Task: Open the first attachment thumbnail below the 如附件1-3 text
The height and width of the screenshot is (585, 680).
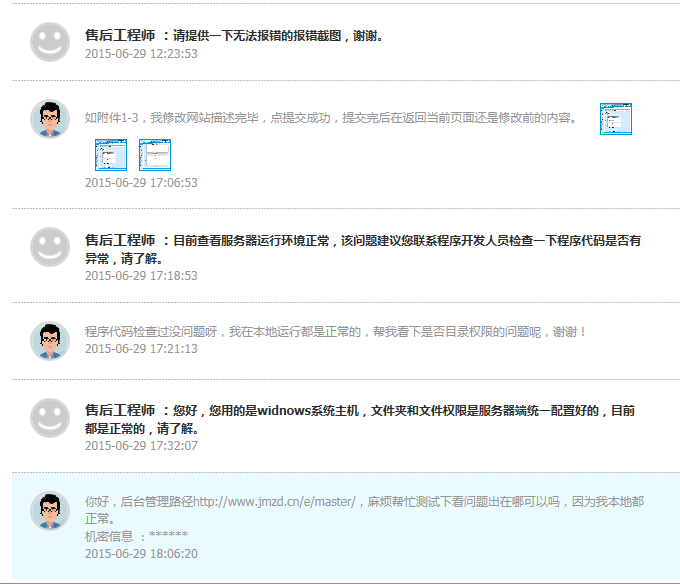Action: [110, 155]
